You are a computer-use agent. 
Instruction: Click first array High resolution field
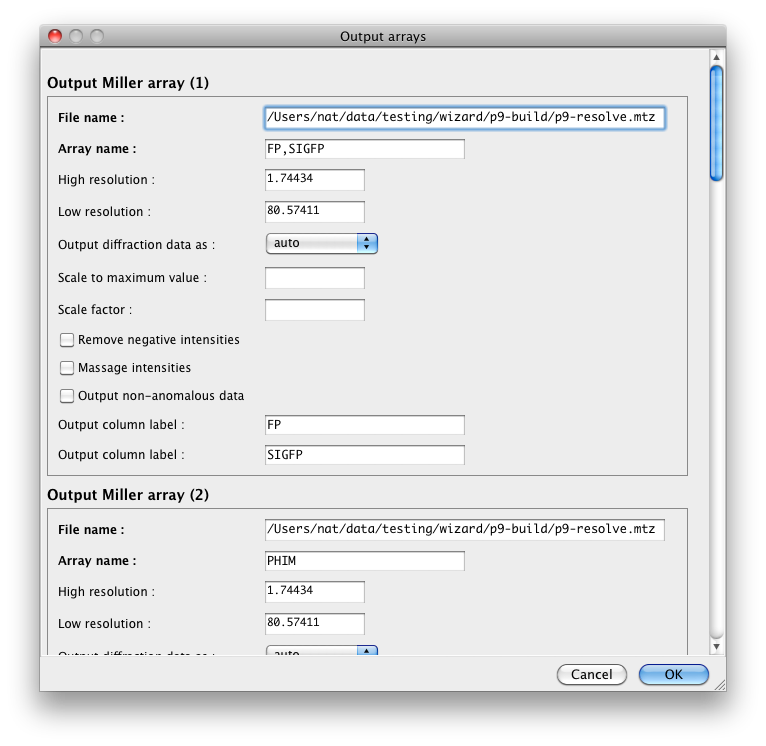pos(314,180)
